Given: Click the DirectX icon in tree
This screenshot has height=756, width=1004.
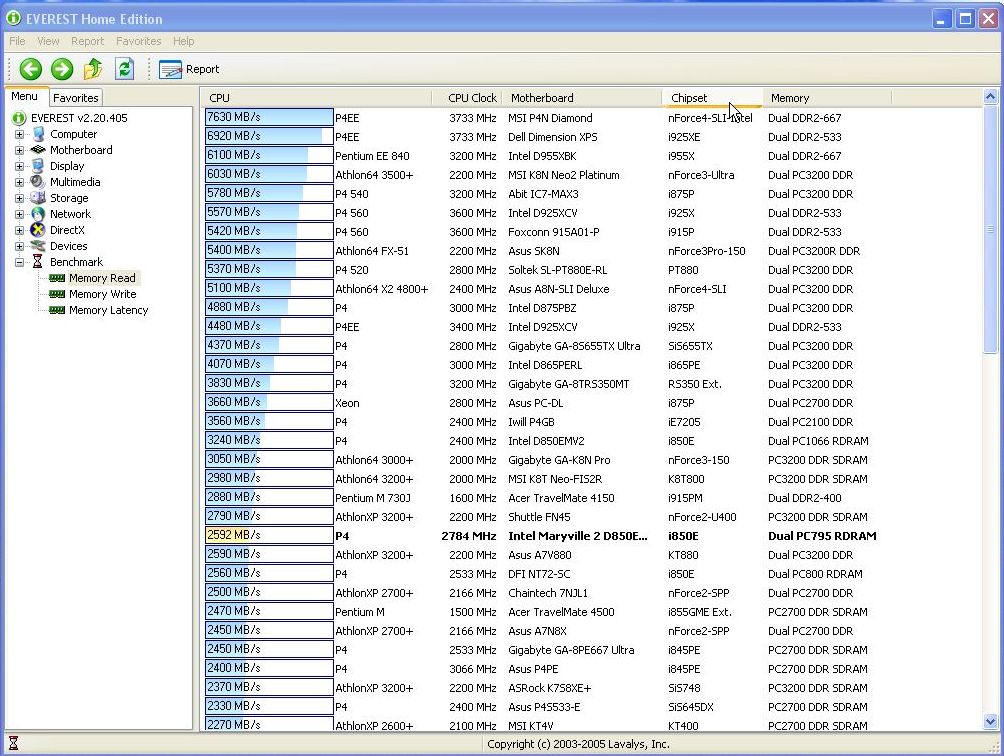Looking at the screenshot, I should click(x=38, y=230).
